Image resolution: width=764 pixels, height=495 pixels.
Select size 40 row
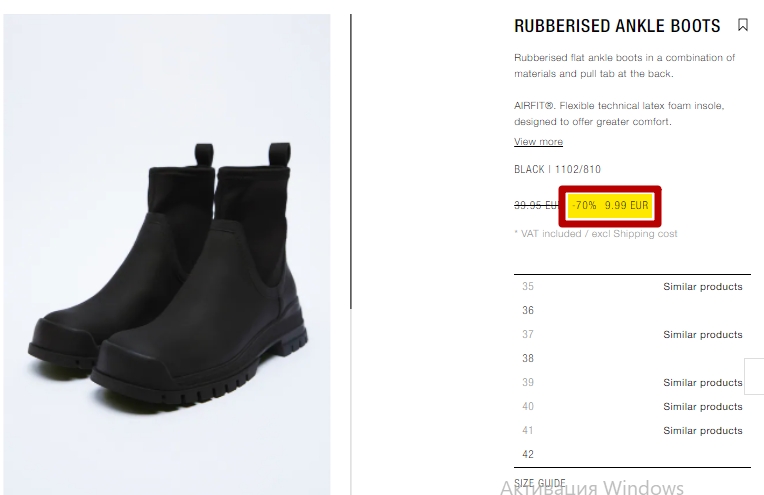pyautogui.click(x=632, y=406)
